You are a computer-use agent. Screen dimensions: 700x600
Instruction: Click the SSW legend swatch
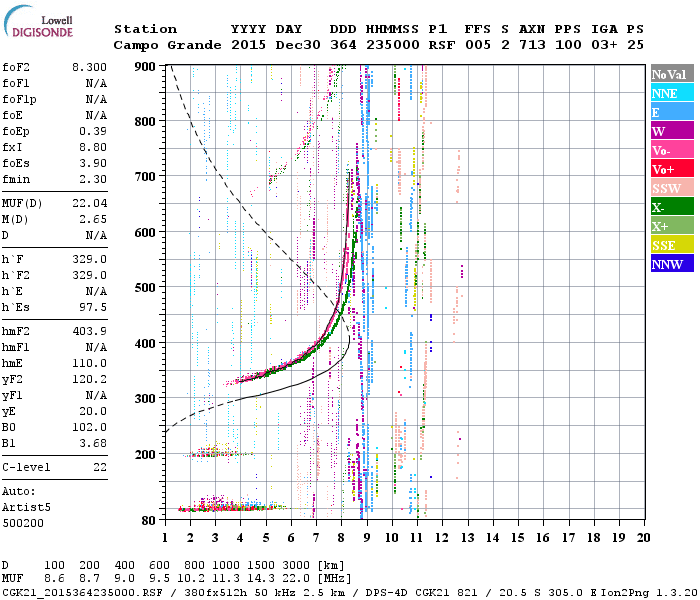pos(672,188)
